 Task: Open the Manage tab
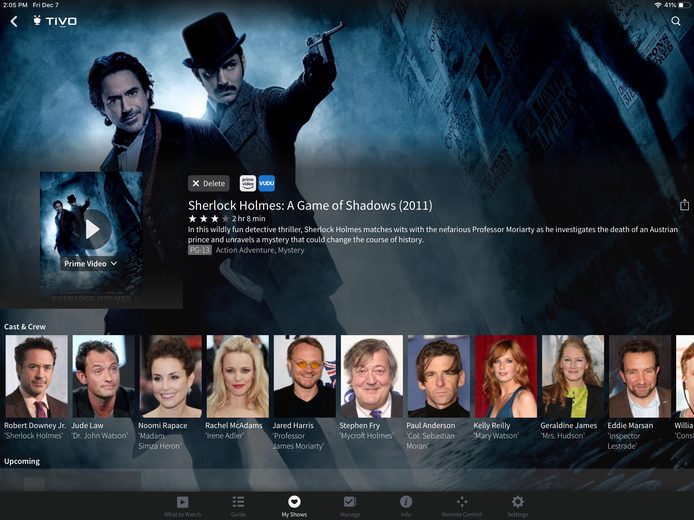pyautogui.click(x=350, y=506)
